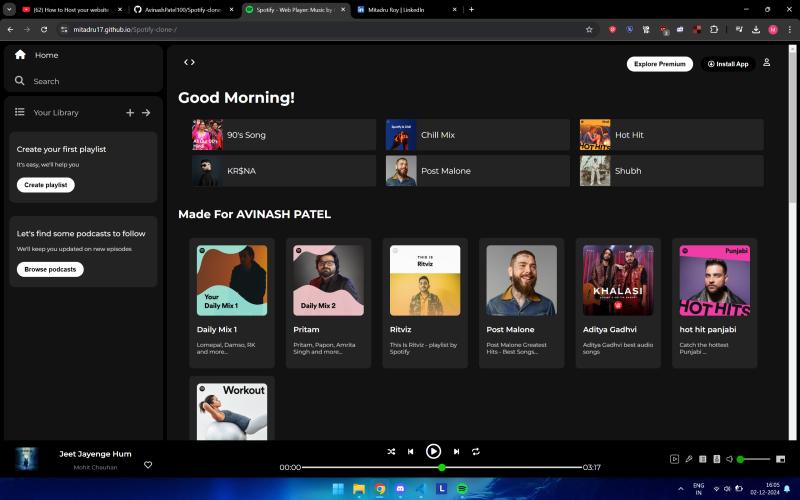Open the Hot Hit tile
The image size is (800, 500).
(671, 135)
